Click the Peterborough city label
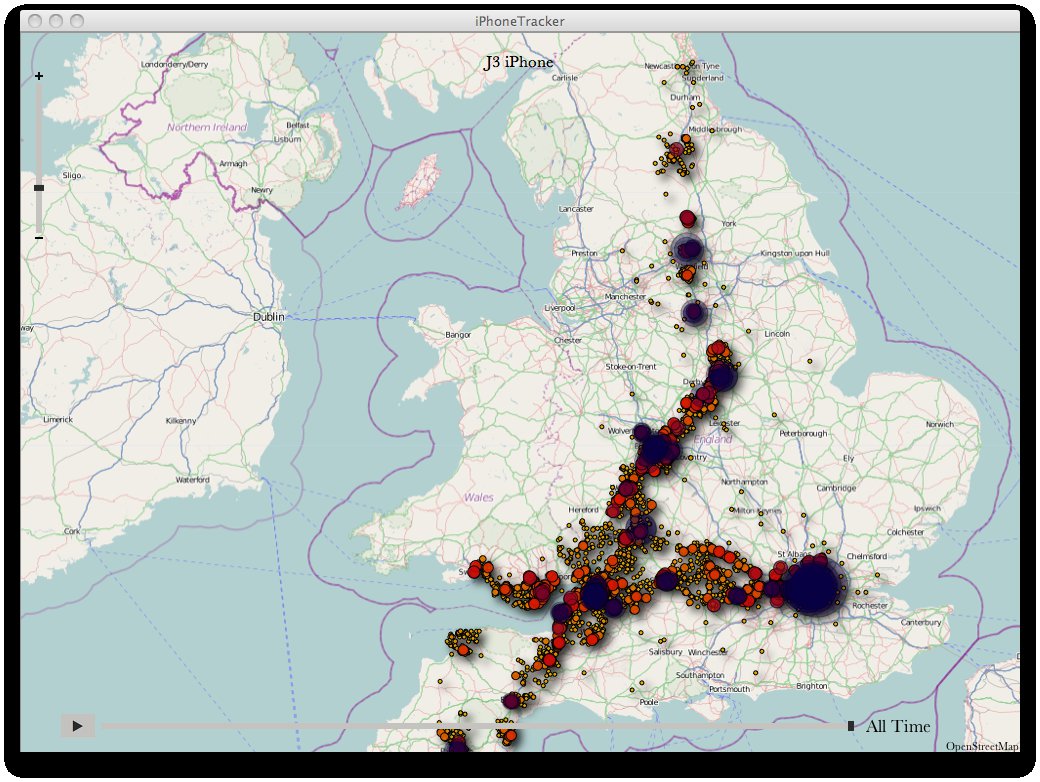Image resolution: width=1040 pixels, height=782 pixels. pyautogui.click(x=803, y=433)
